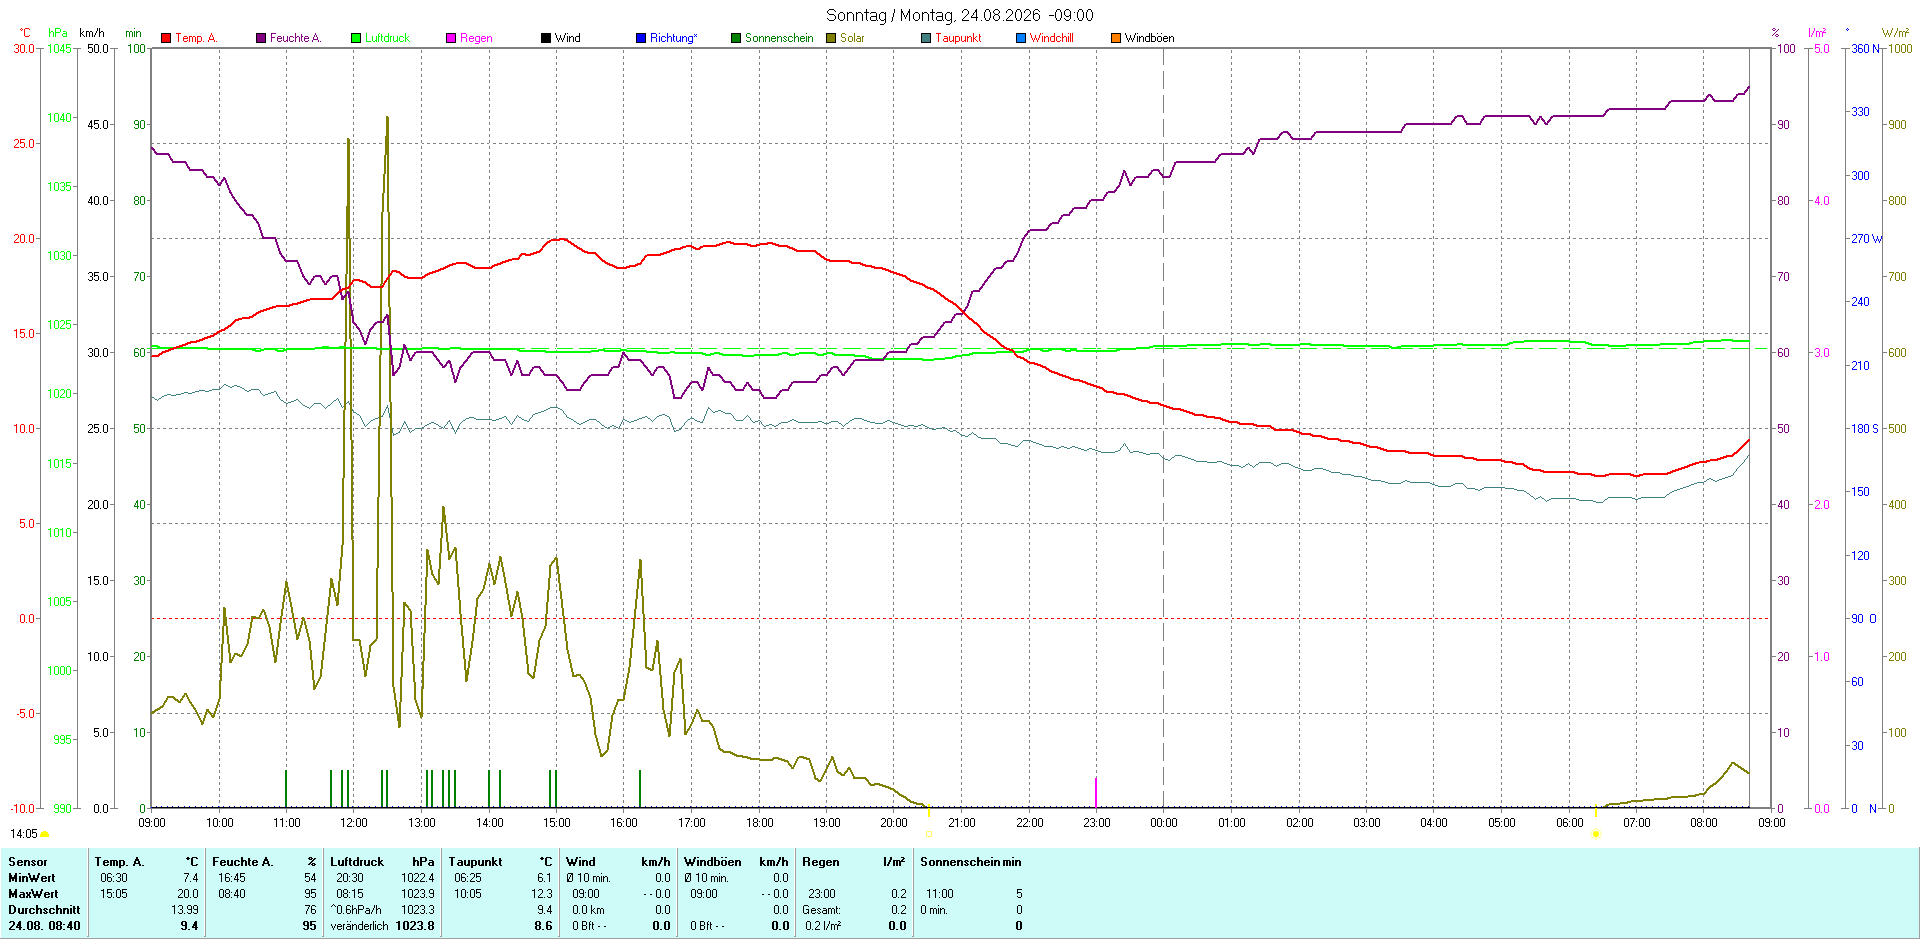Viewport: 1920px width, 939px height.
Task: Select the maximum pressure value '1023.9'
Action: (x=418, y=894)
